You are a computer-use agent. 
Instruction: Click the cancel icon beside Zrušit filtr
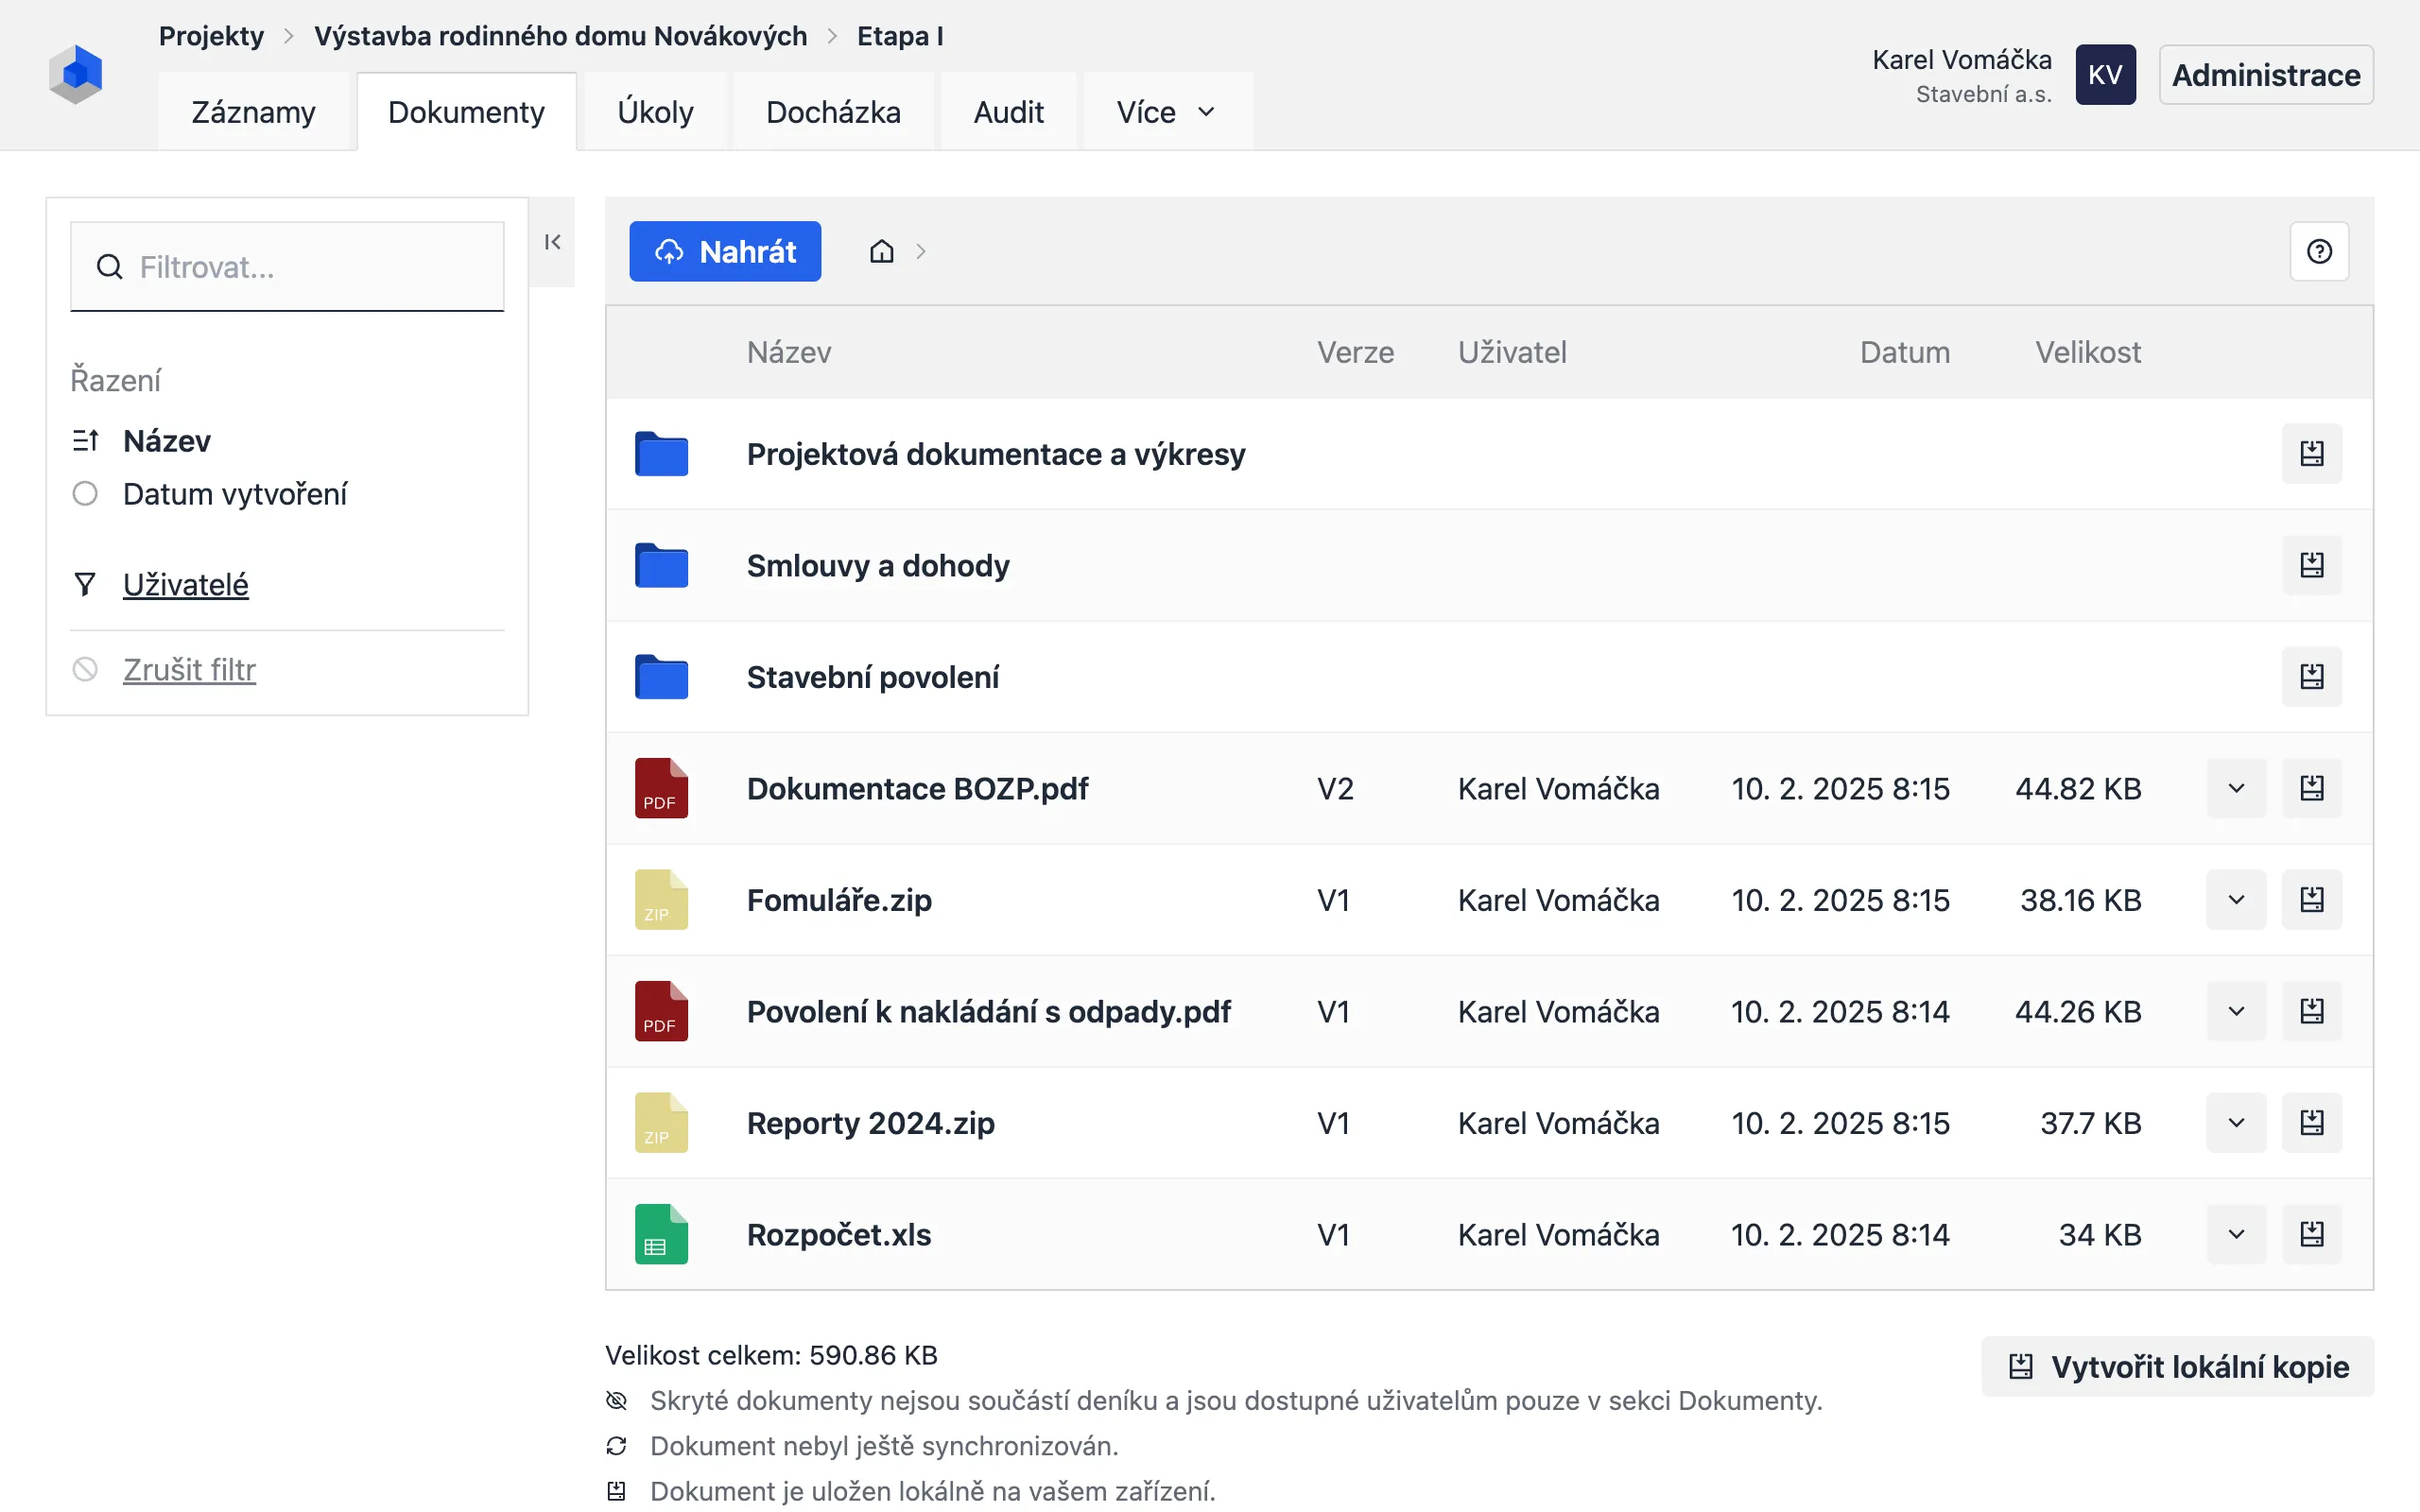(x=85, y=669)
